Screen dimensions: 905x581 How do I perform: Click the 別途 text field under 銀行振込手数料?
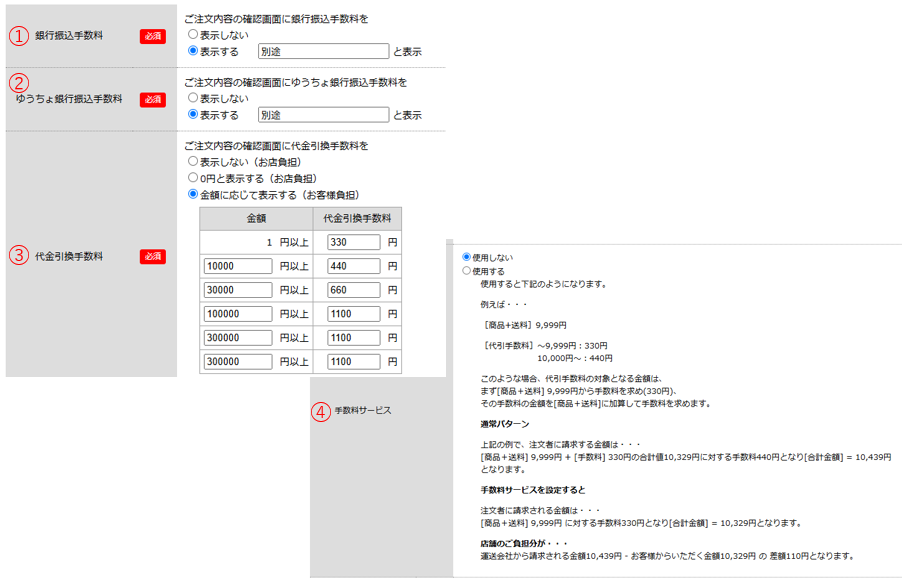pos(322,52)
